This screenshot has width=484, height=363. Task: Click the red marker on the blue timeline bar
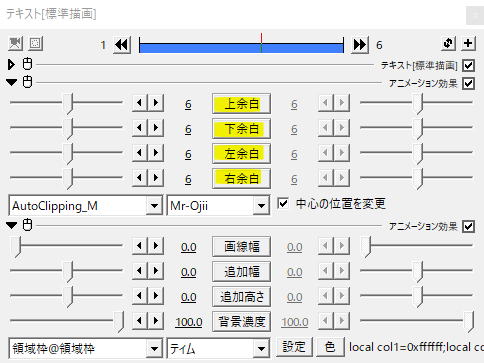[261, 43]
